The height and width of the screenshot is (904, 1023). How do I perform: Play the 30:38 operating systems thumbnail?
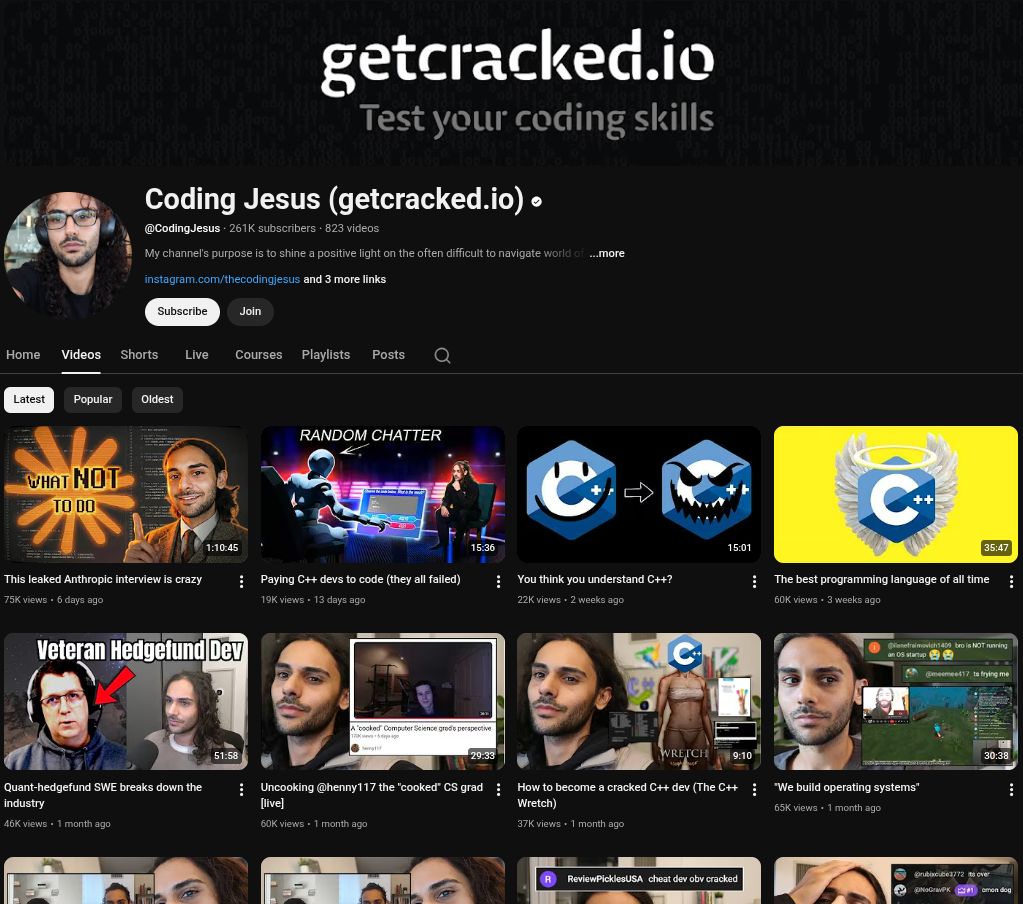click(896, 701)
